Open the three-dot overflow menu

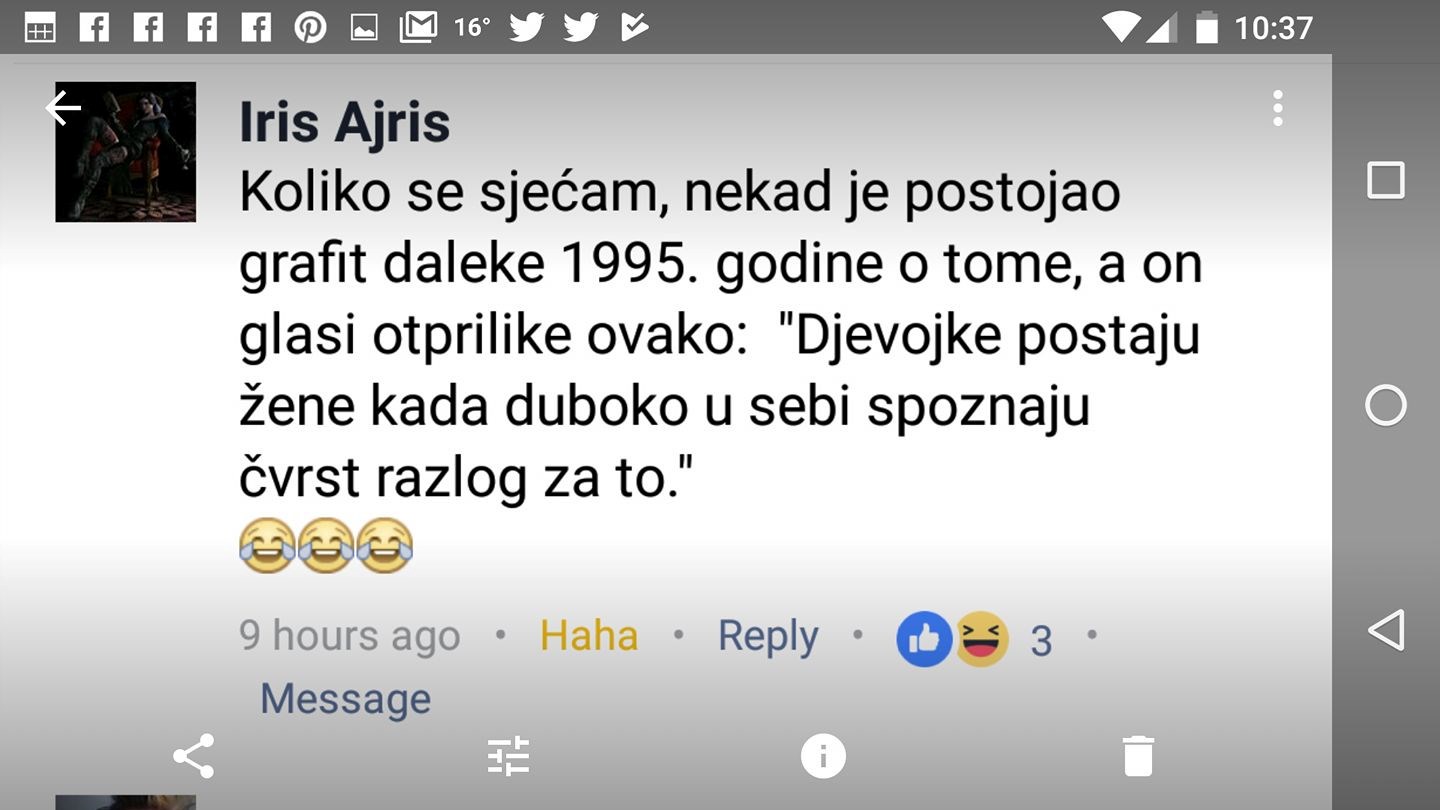[x=1277, y=108]
